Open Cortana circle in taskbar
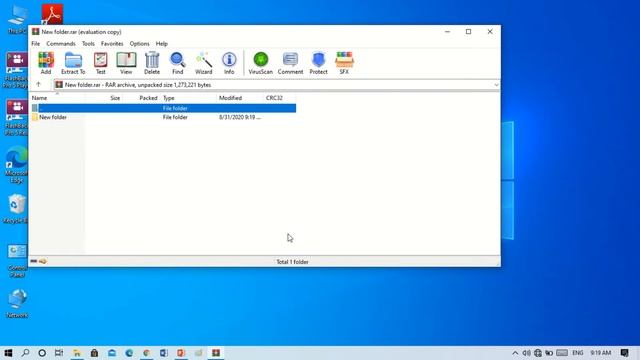 [x=42, y=353]
